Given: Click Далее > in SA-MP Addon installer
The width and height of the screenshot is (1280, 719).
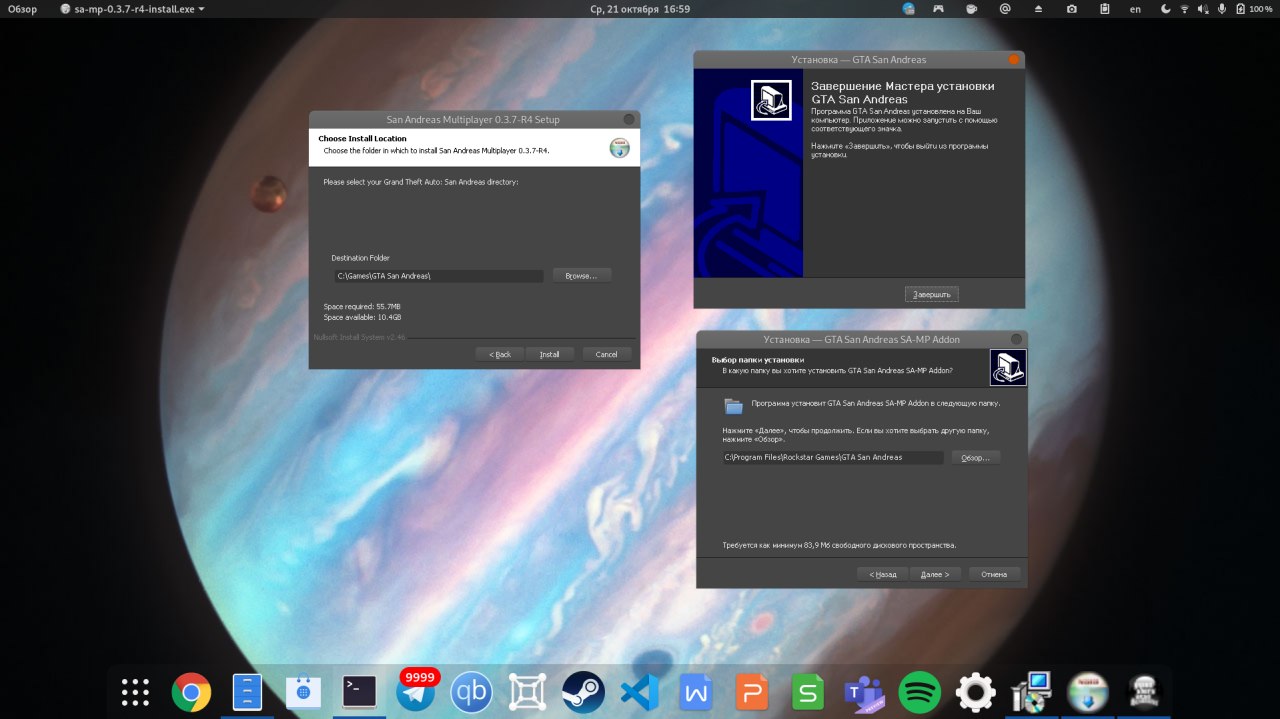Looking at the screenshot, I should click(x=936, y=574).
